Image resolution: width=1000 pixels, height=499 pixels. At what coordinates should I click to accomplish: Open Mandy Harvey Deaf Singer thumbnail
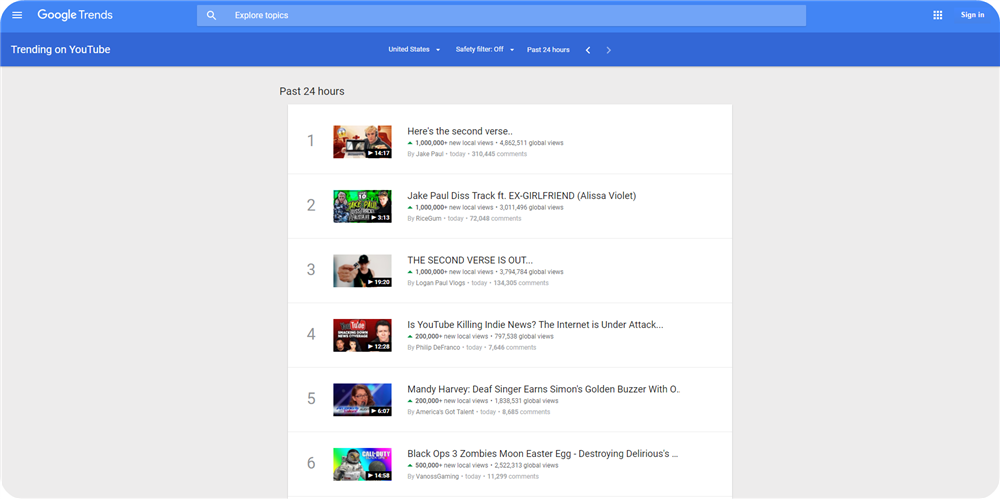coord(362,399)
